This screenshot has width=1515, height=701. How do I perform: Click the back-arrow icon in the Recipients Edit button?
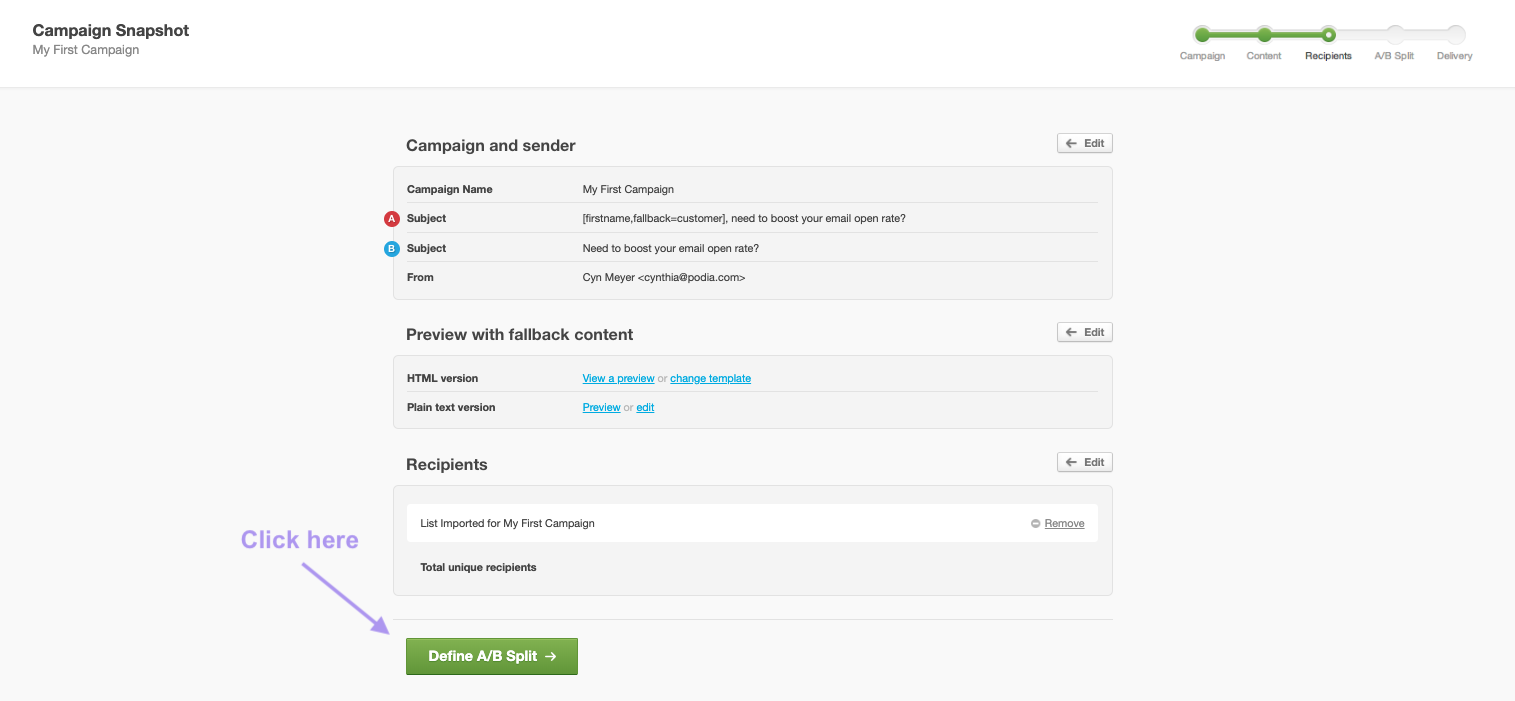pos(1071,461)
